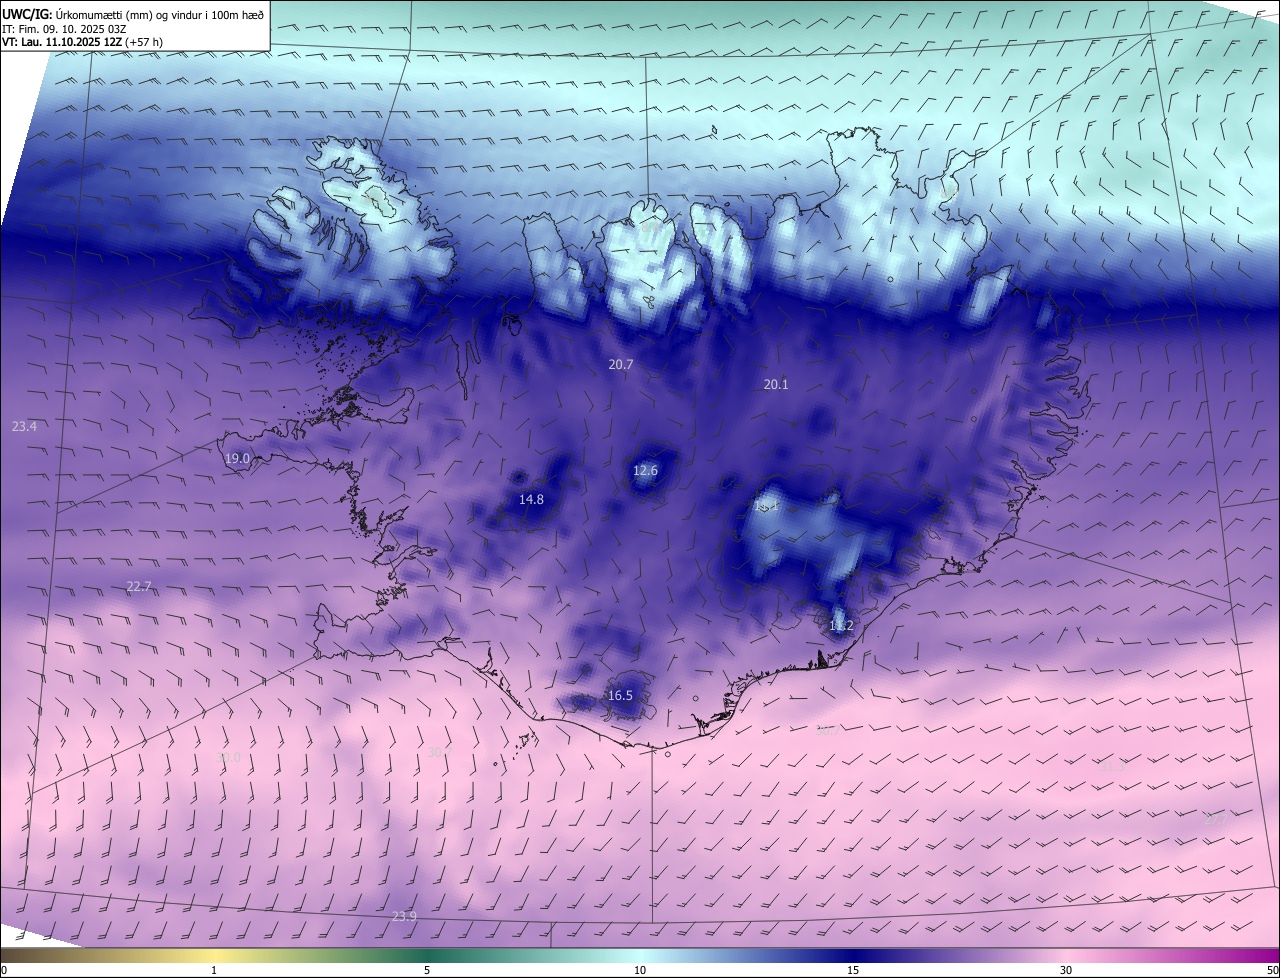Image resolution: width=1280 pixels, height=978 pixels.
Task: Select the 10 tick label on the color scale
Action: (x=640, y=971)
